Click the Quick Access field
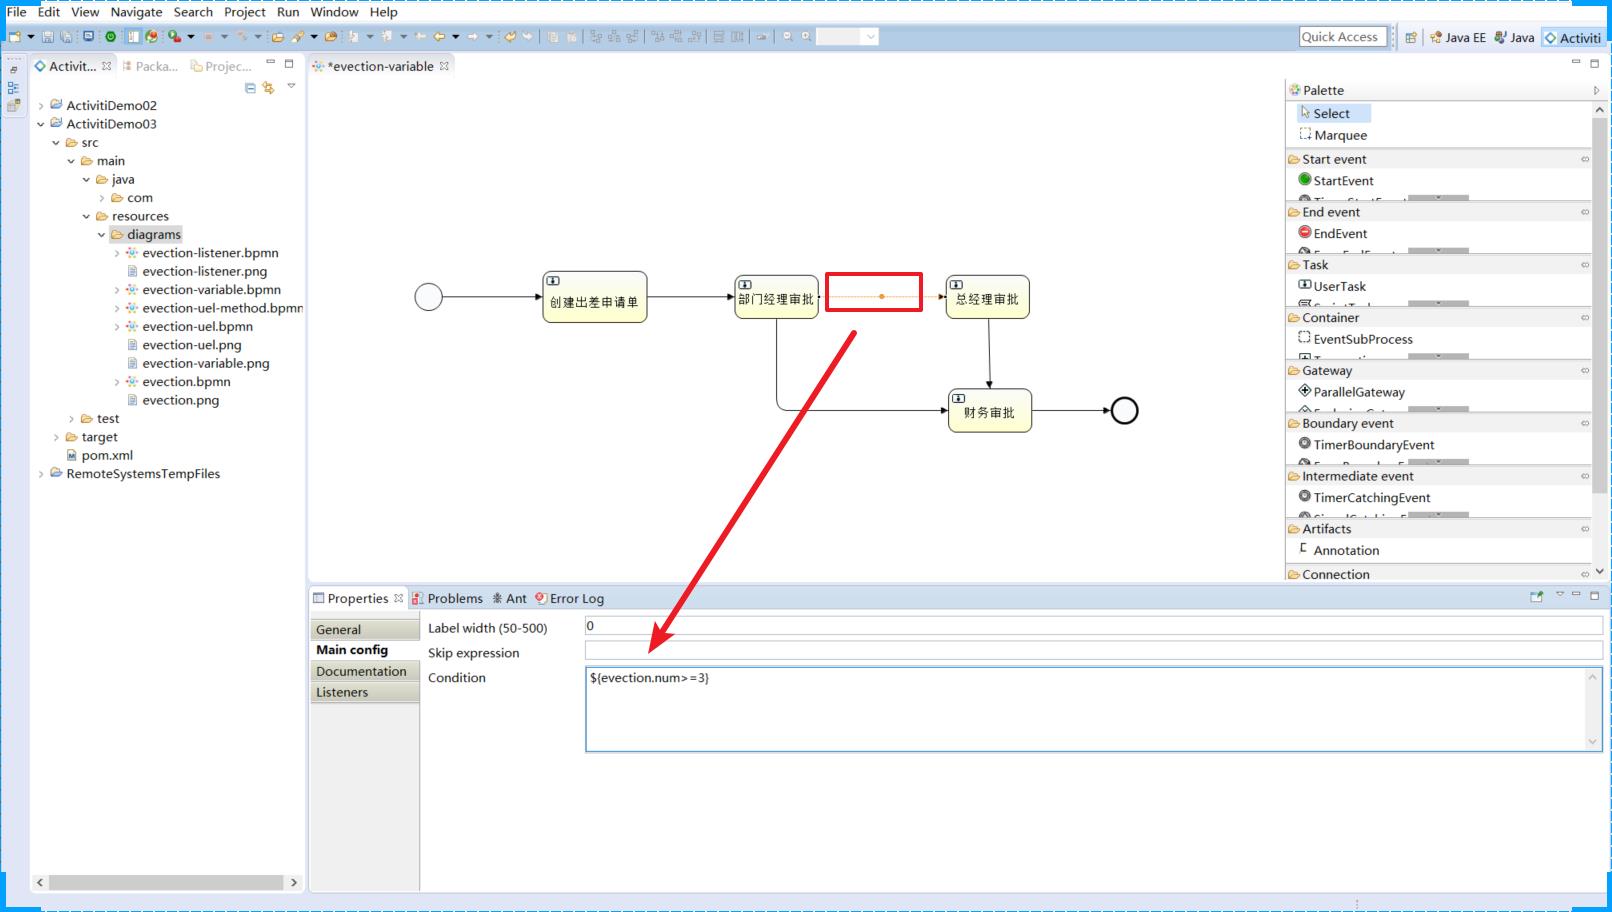 pyautogui.click(x=1343, y=37)
